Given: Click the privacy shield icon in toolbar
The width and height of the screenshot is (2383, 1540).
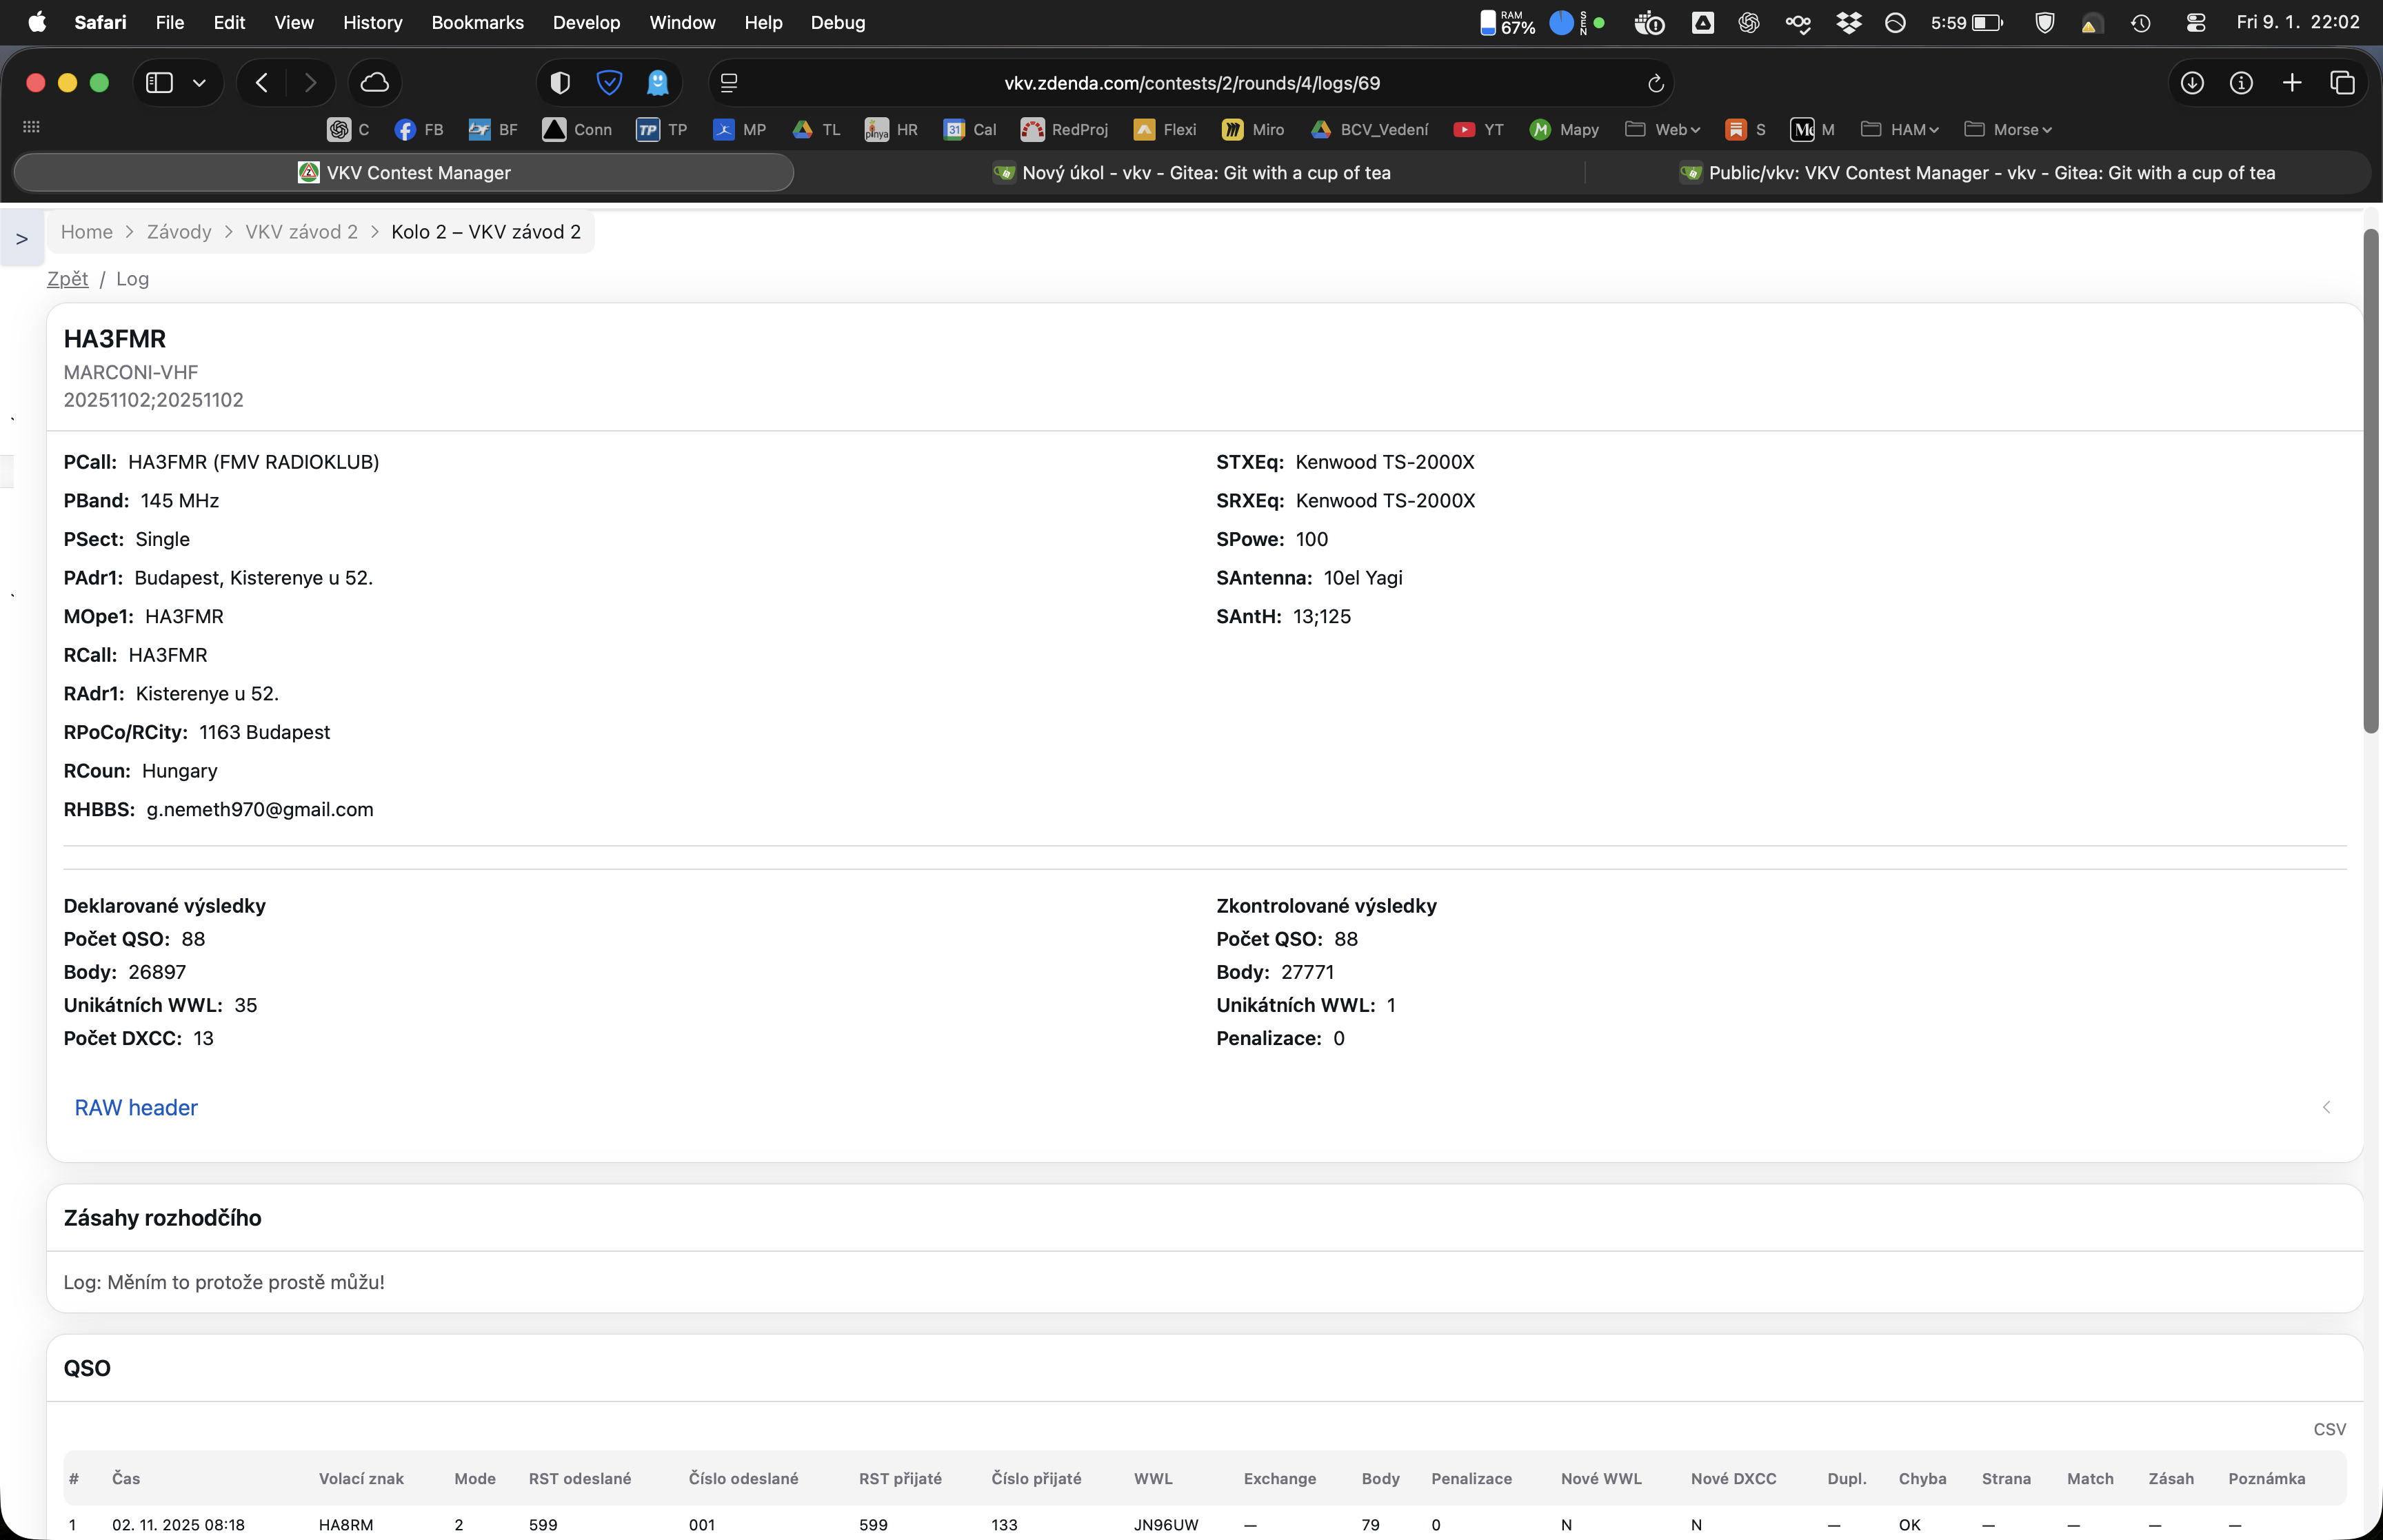Looking at the screenshot, I should coord(560,83).
